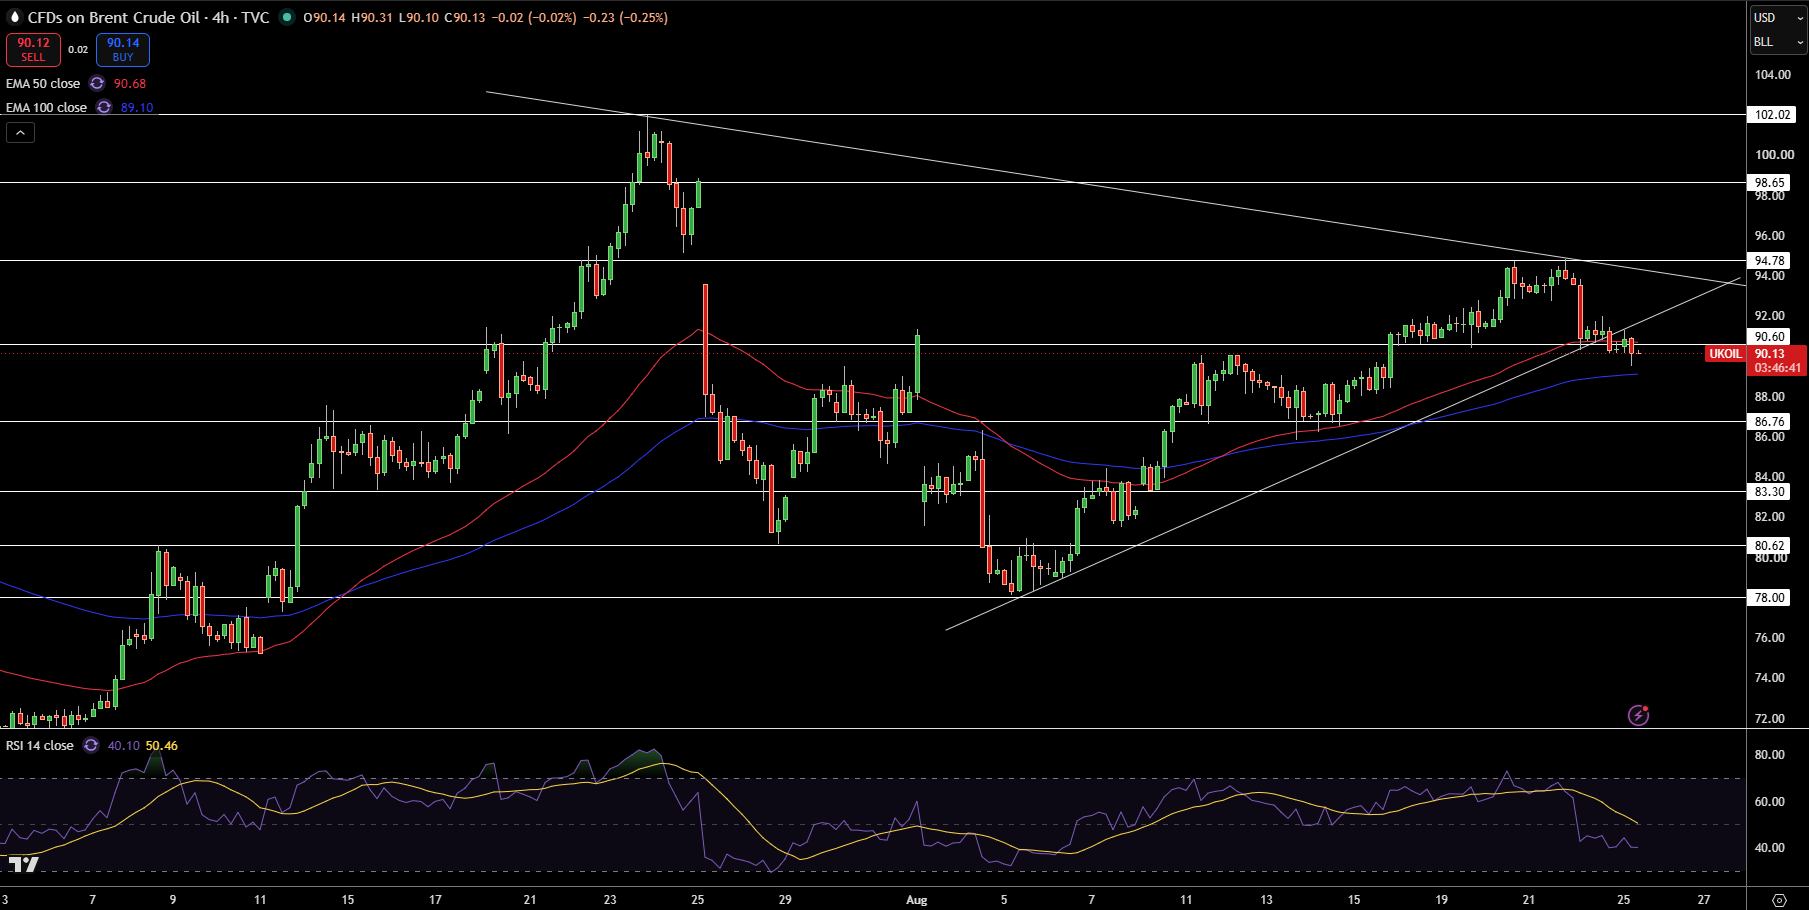Click the EMA 50 refresh icon

pyautogui.click(x=97, y=84)
